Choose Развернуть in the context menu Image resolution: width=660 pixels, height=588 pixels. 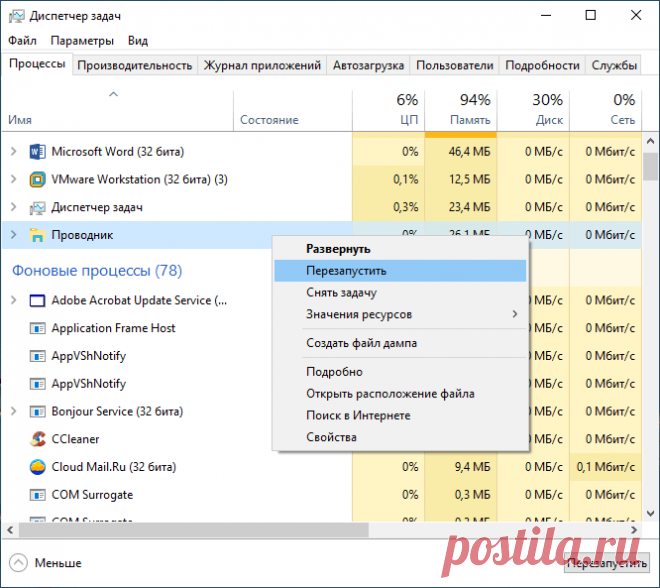tap(400, 249)
